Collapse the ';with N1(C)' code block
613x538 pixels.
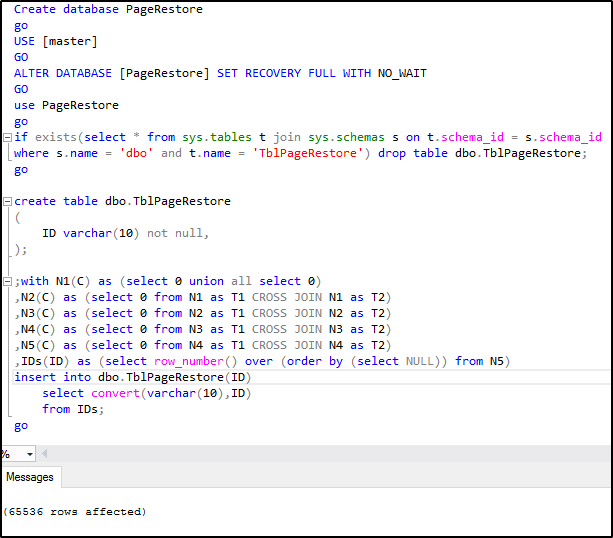[x=7, y=282]
